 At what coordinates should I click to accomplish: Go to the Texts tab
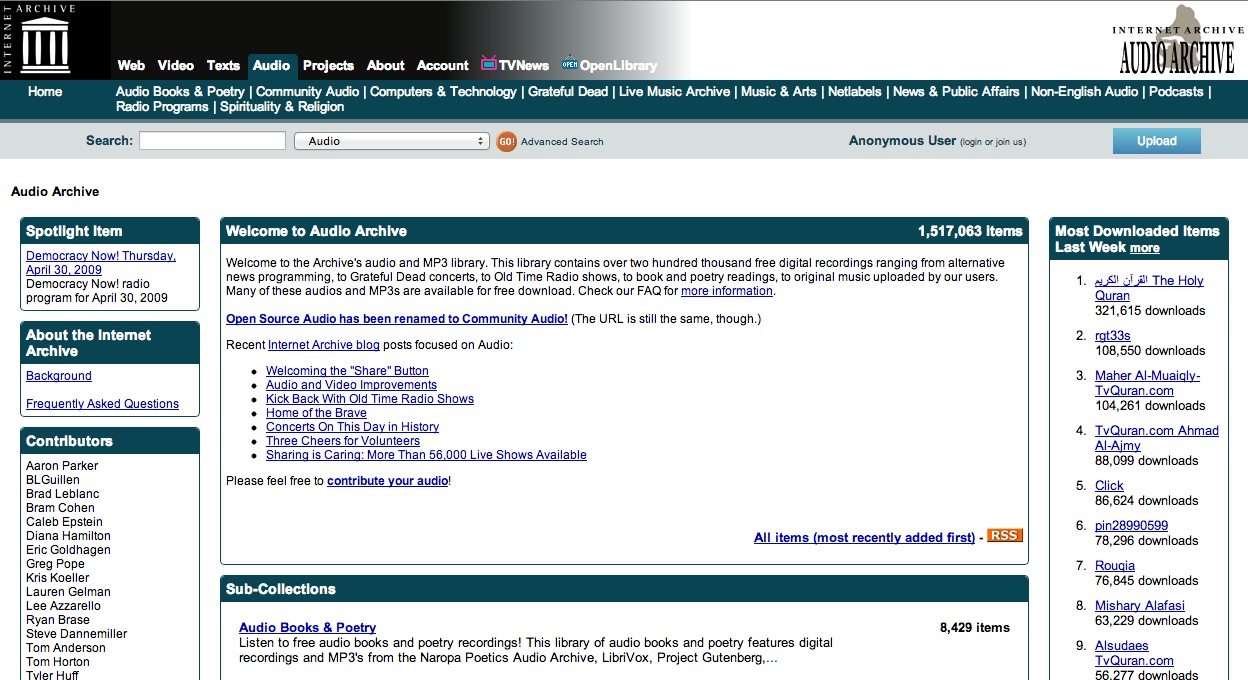[223, 65]
